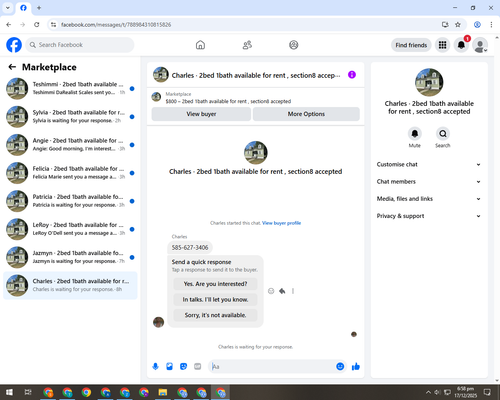Open the Friends icon in top navigation
The image size is (500, 400).
pos(247,45)
